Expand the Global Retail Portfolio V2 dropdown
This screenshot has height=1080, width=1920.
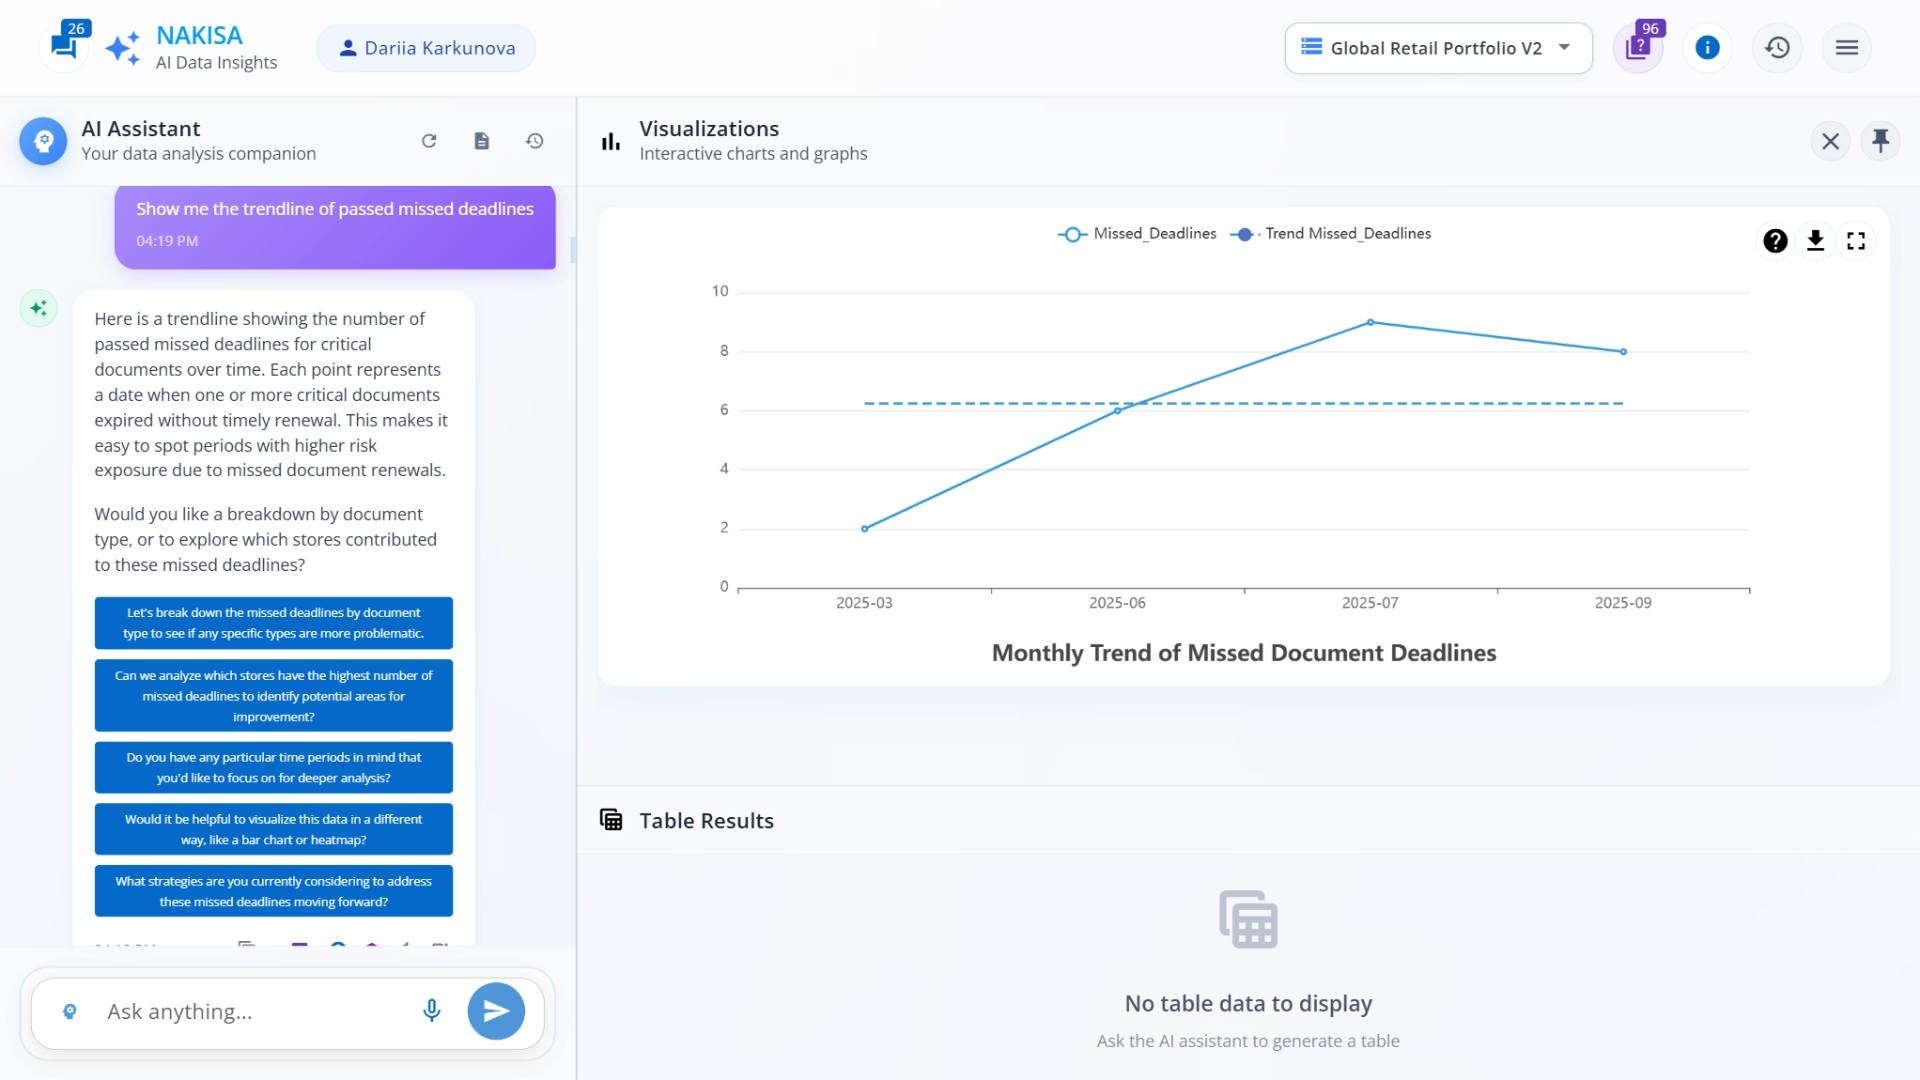pyautogui.click(x=1437, y=48)
